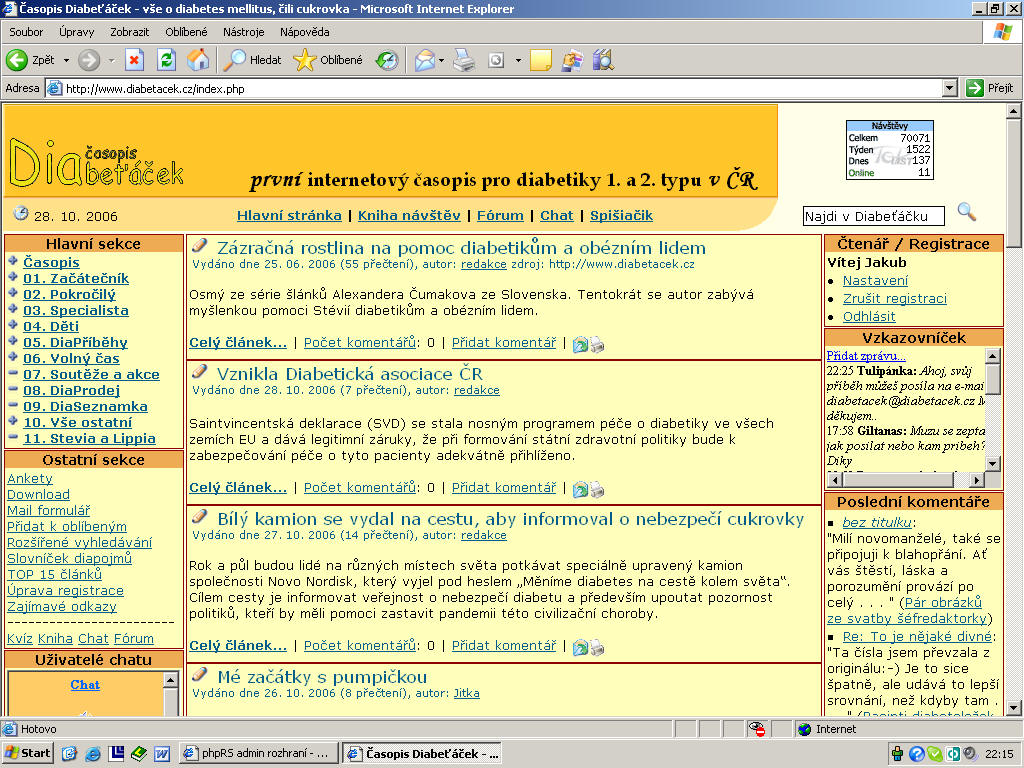Image resolution: width=1024 pixels, height=768 pixels.
Task: Click the Vzkazovníček scroll up arrow
Action: coord(993,356)
